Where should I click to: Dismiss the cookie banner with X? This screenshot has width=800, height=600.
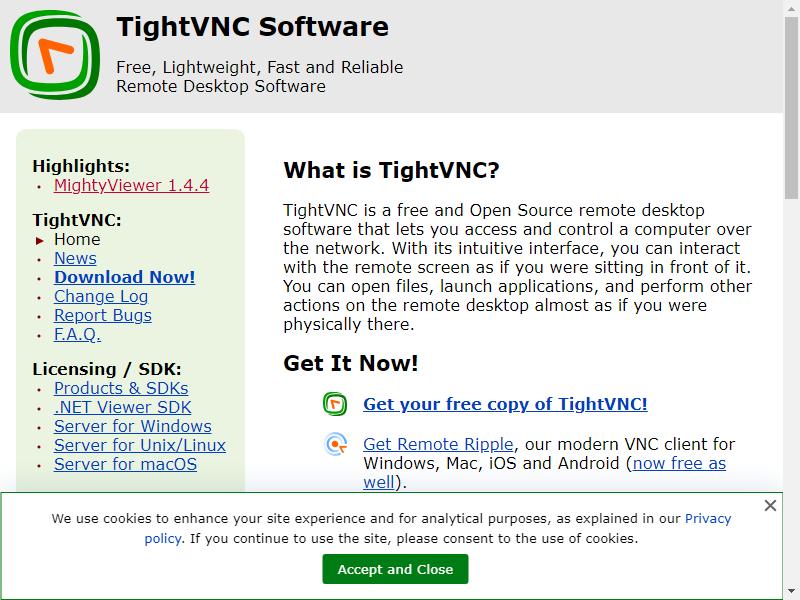coord(770,505)
